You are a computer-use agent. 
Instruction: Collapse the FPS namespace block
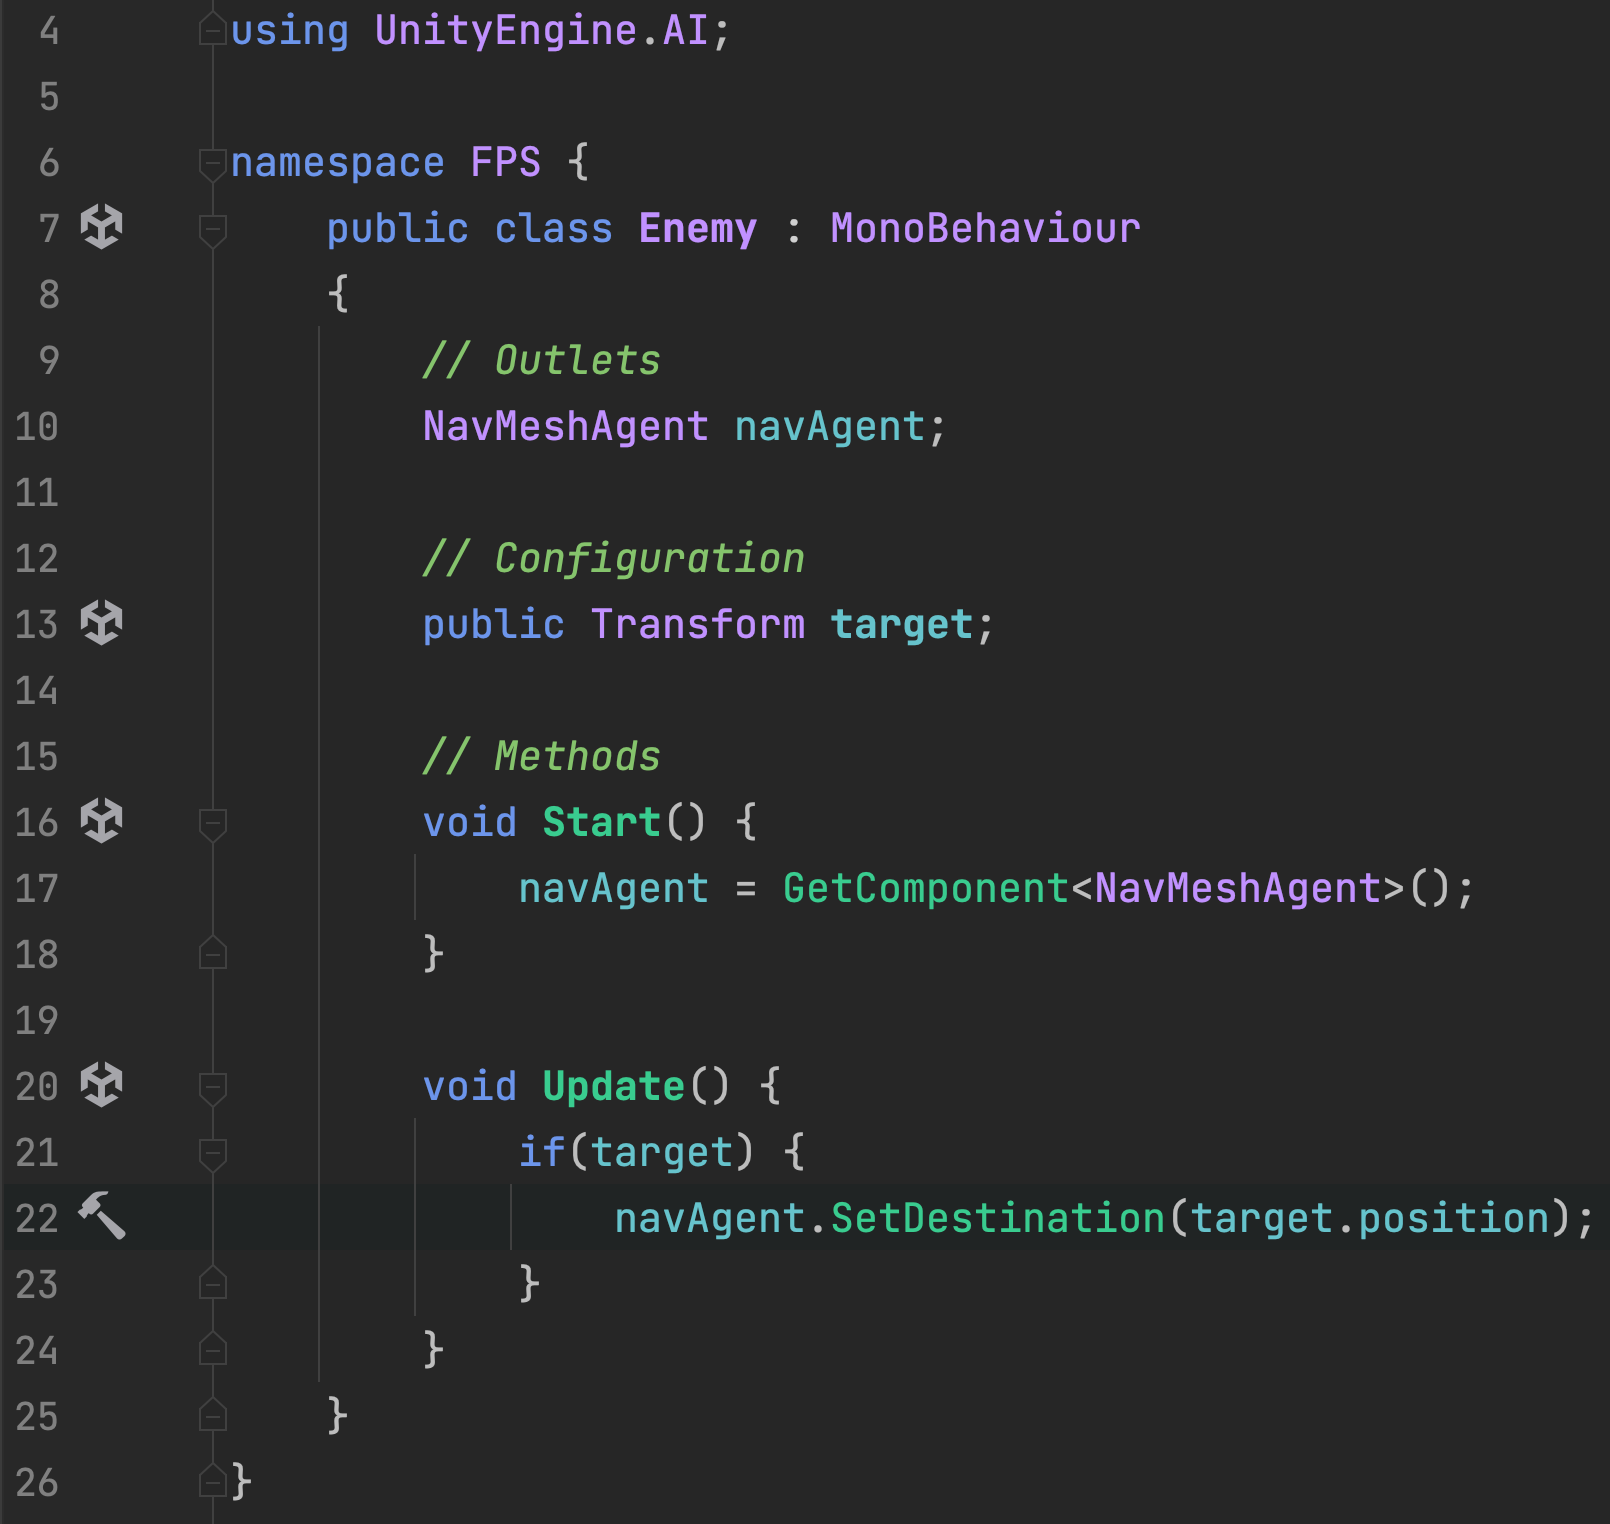click(x=212, y=163)
